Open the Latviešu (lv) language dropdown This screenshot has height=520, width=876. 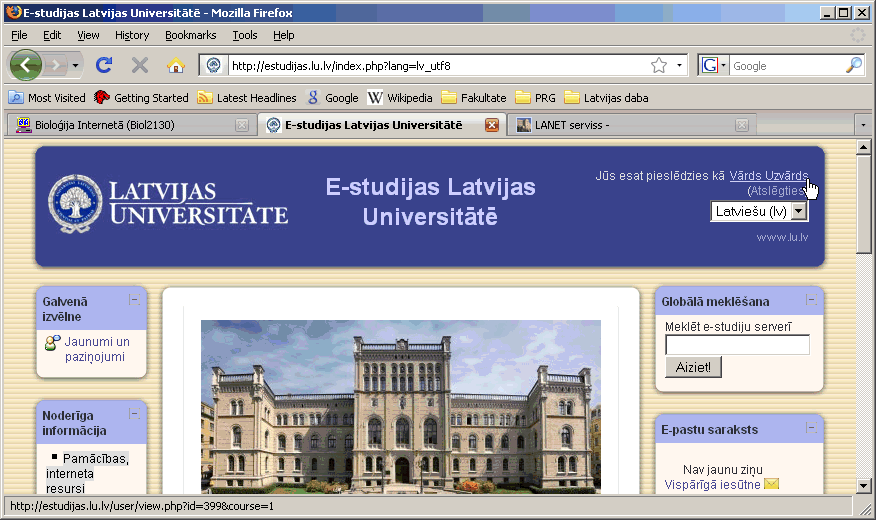coord(759,211)
